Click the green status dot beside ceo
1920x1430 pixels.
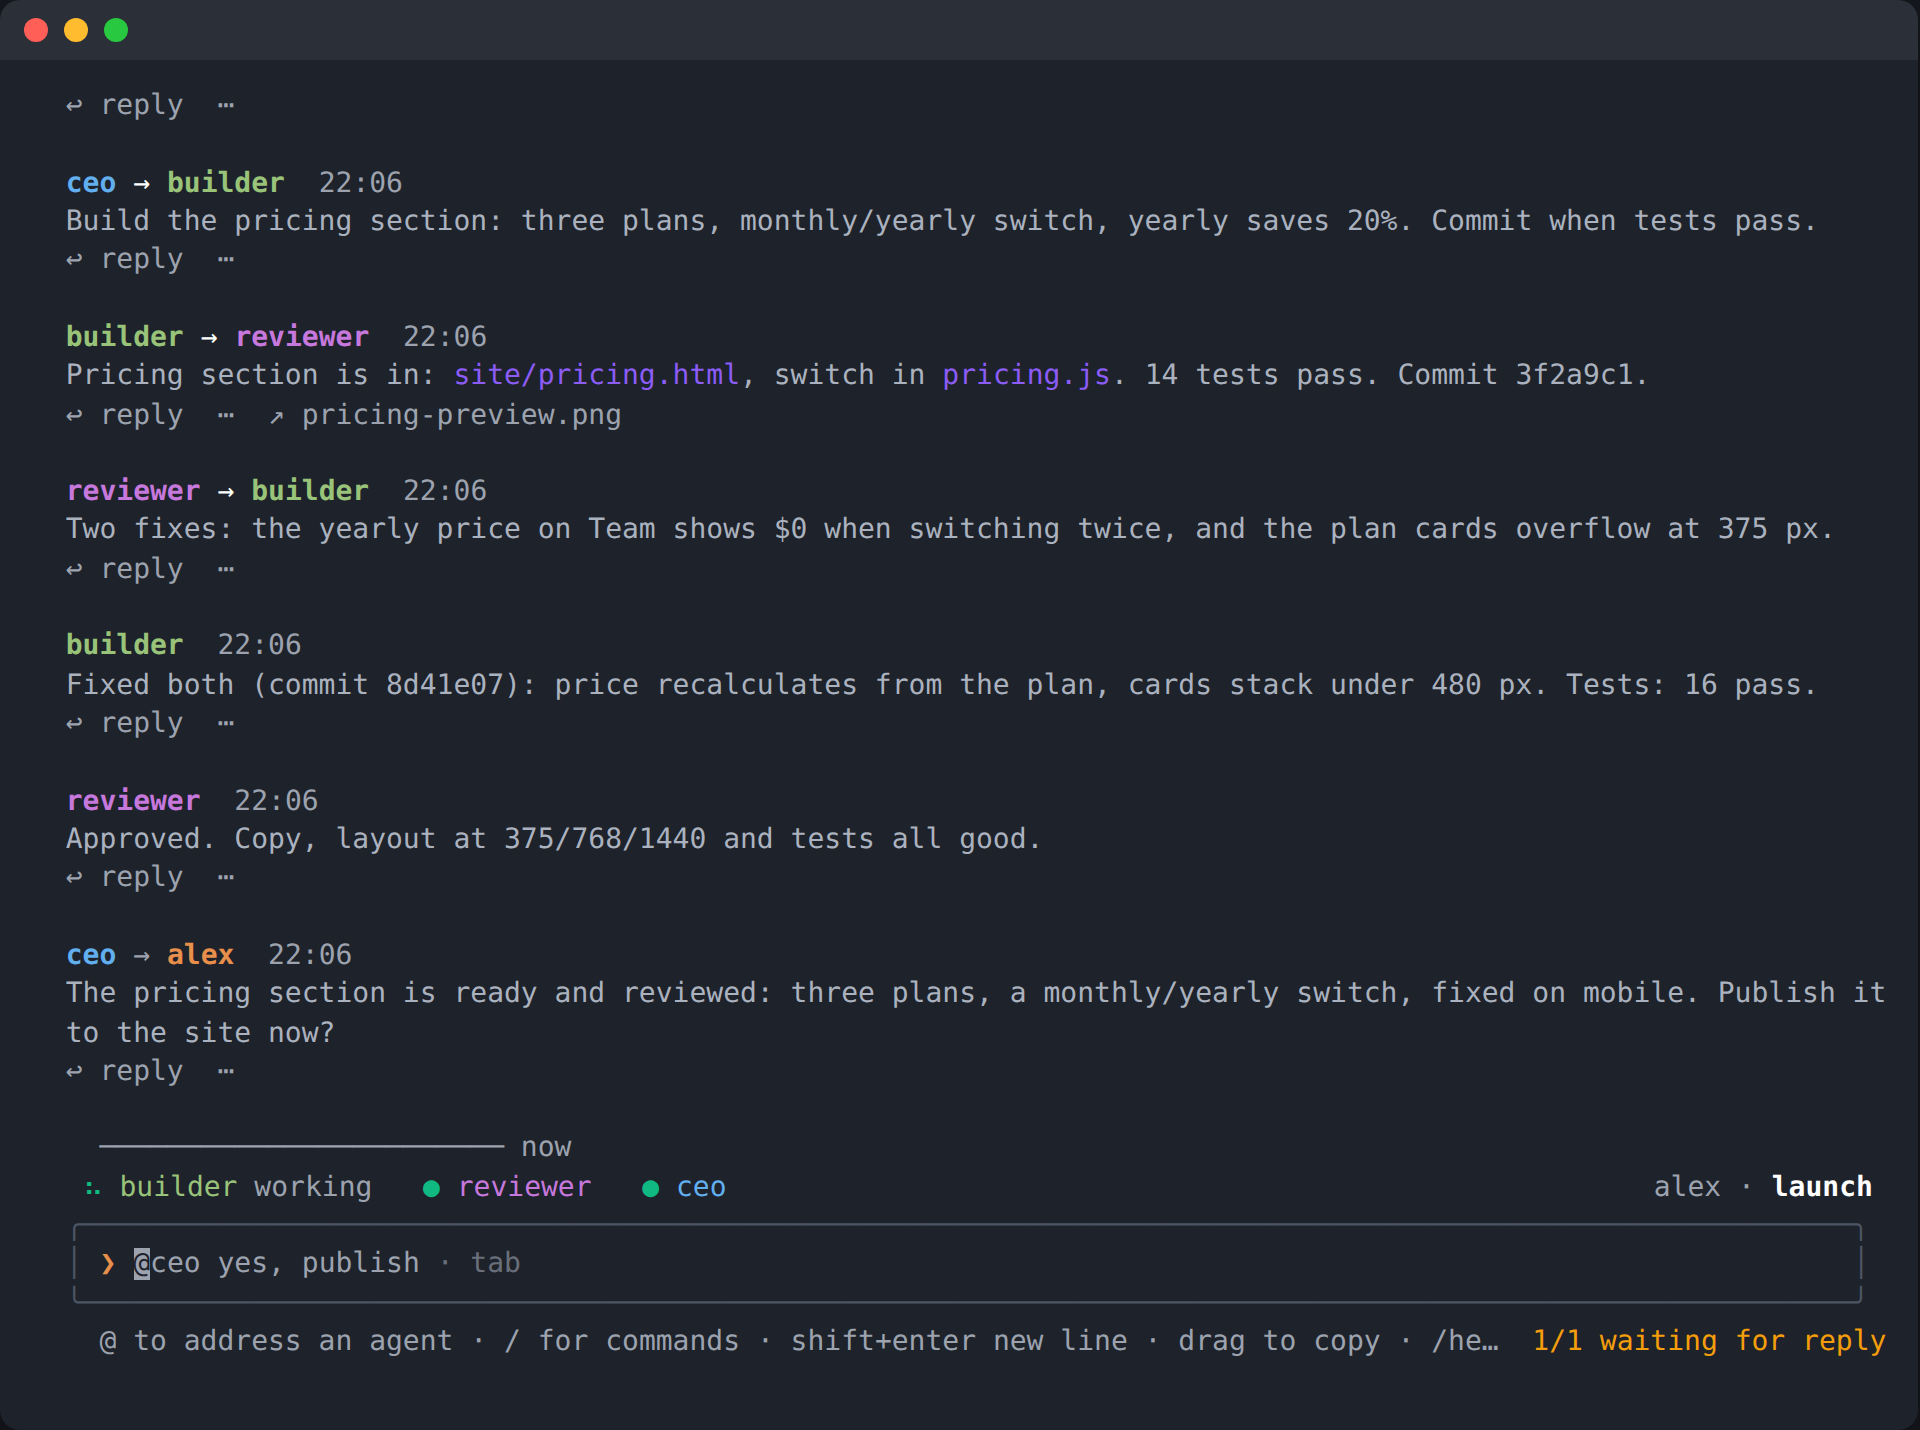pos(650,1188)
